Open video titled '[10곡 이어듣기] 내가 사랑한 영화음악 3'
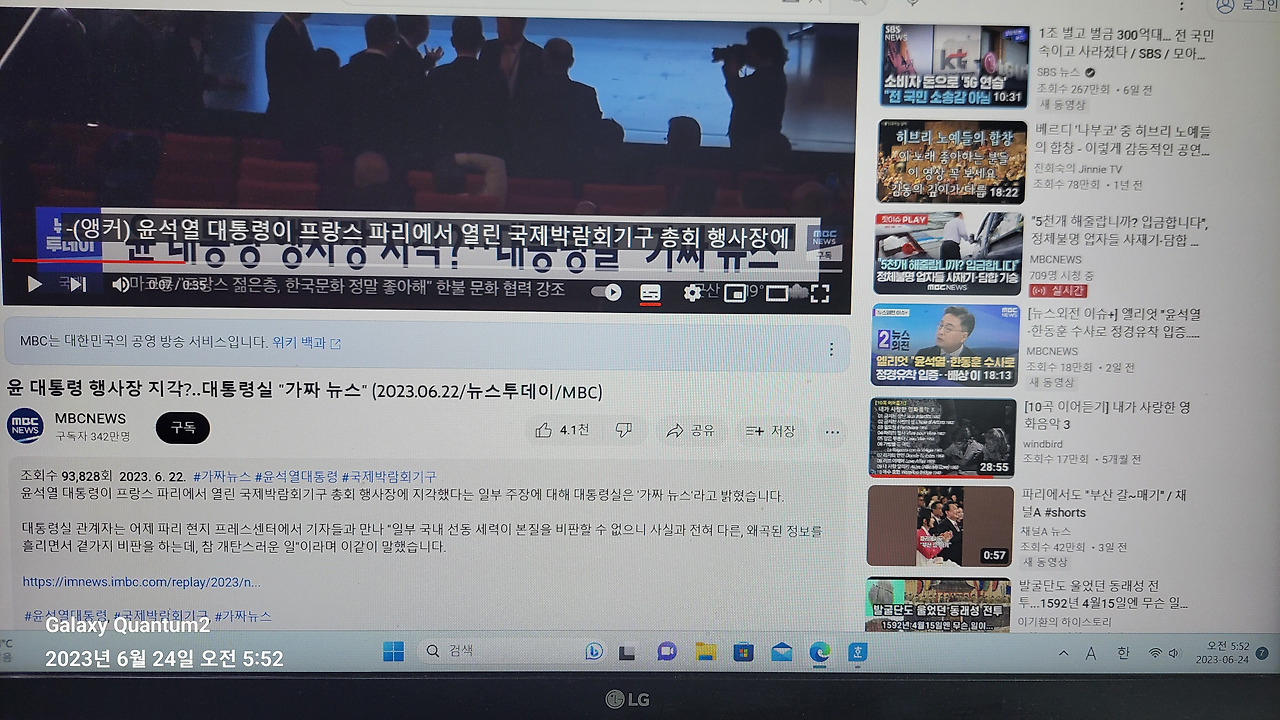Screen dimensions: 1280x720 (x=1107, y=416)
